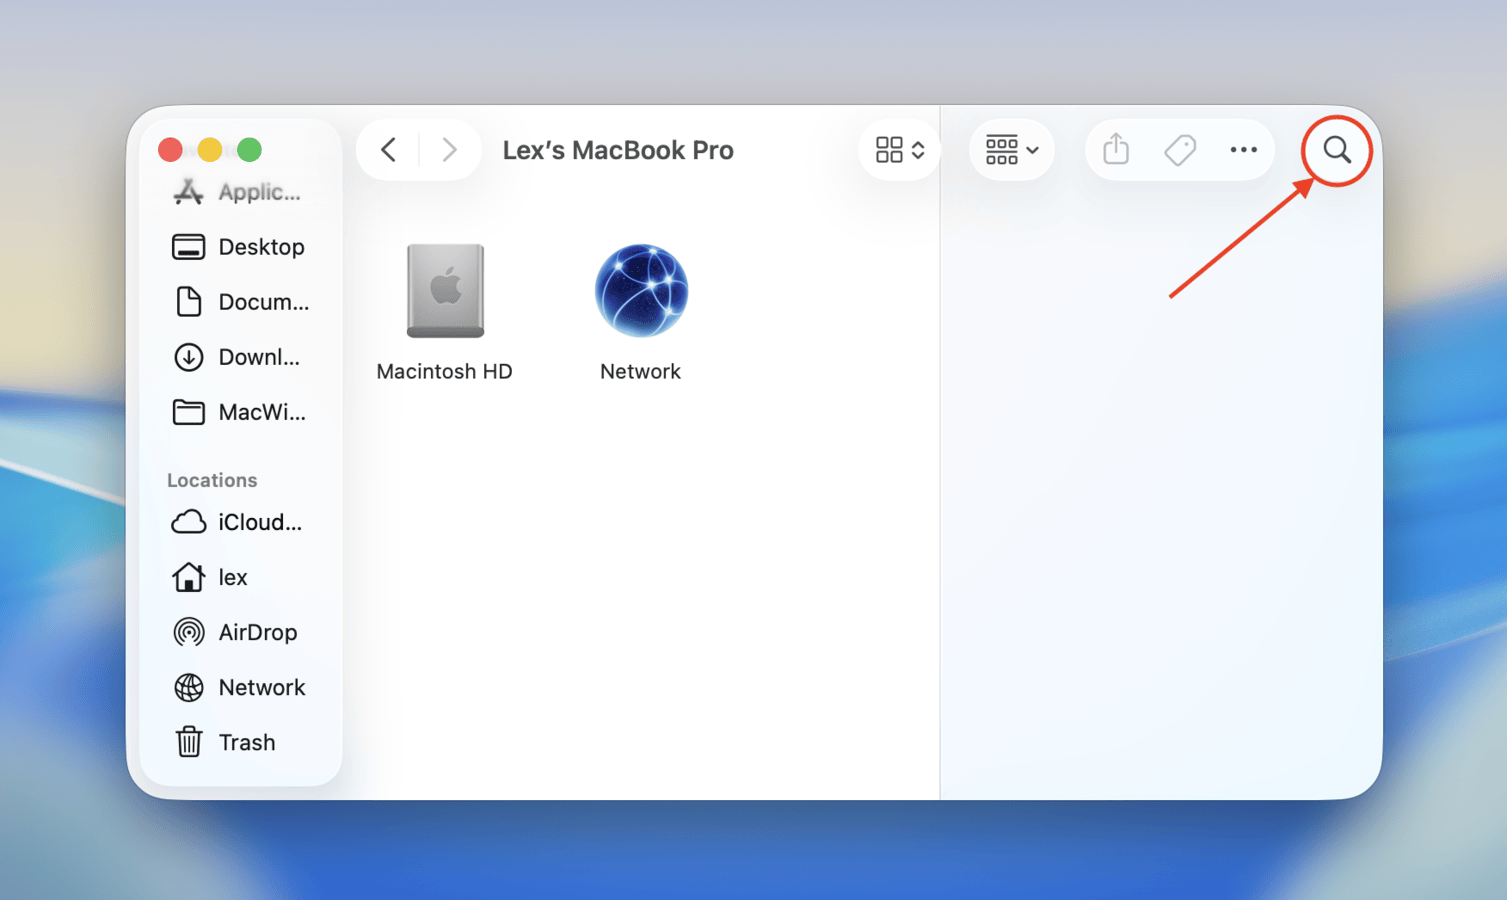
Task: Select Network under Locations in the sidebar
Action: click(261, 687)
